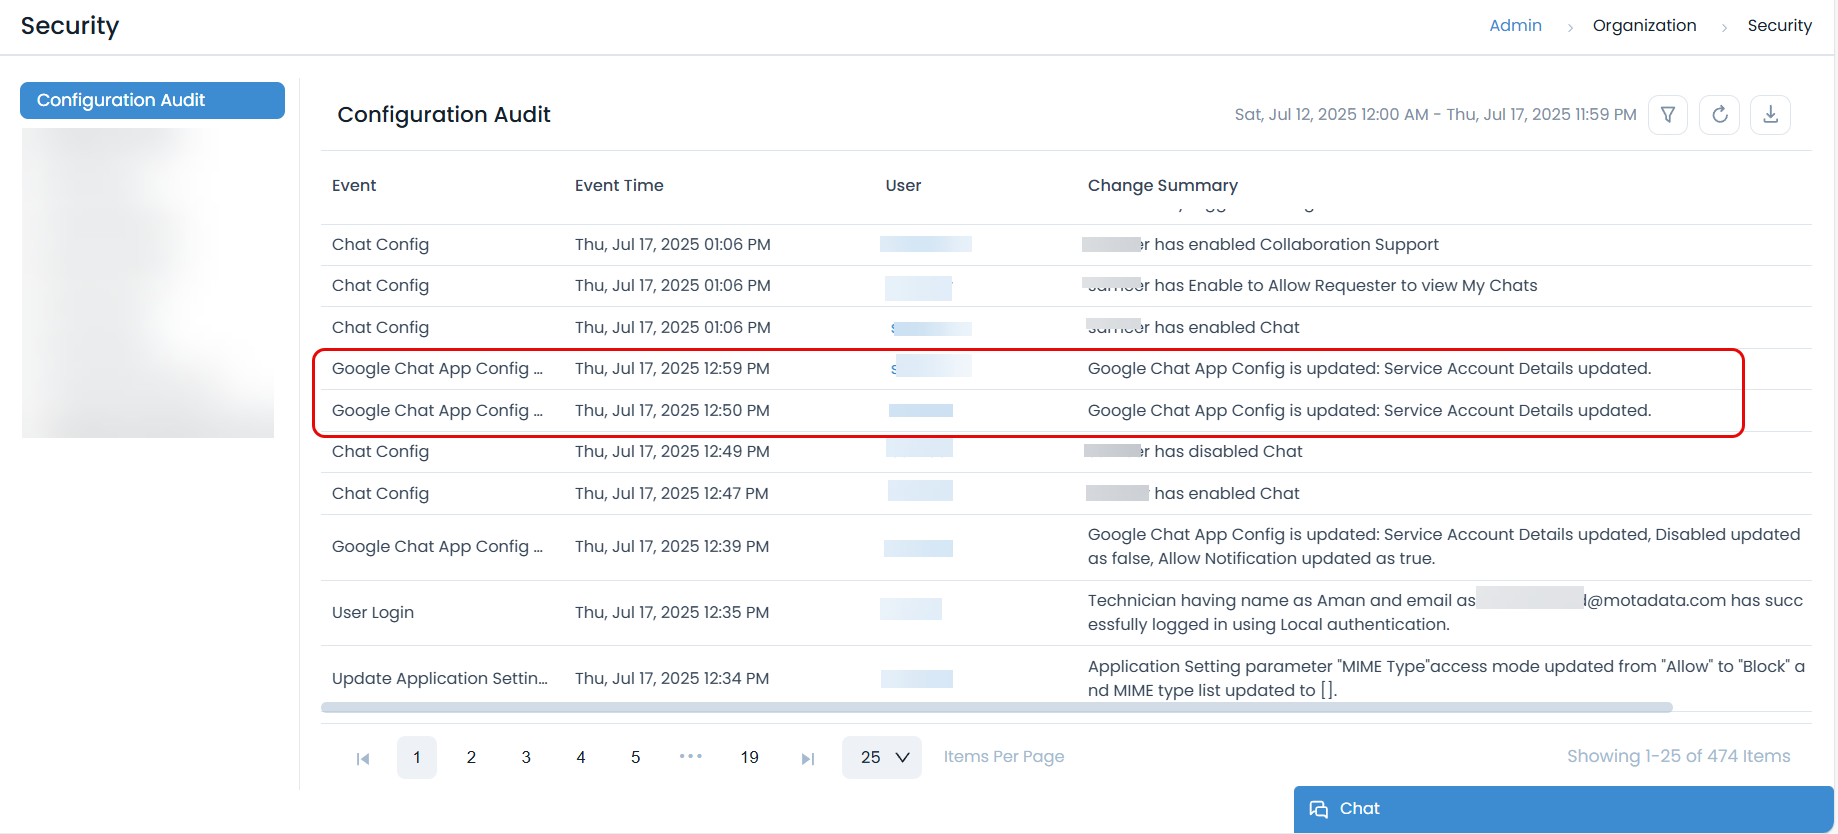Open the Chat panel bar
Image resolution: width=1838 pixels, height=834 pixels.
pyautogui.click(x=1562, y=809)
